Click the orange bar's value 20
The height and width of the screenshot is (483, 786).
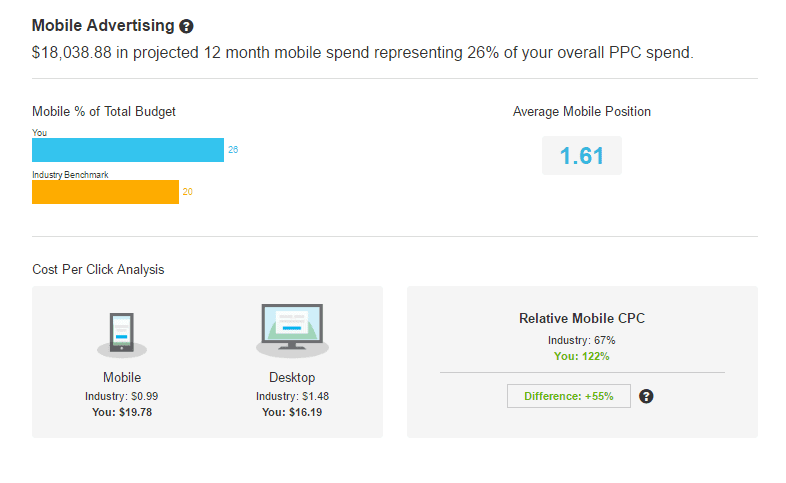tap(187, 192)
